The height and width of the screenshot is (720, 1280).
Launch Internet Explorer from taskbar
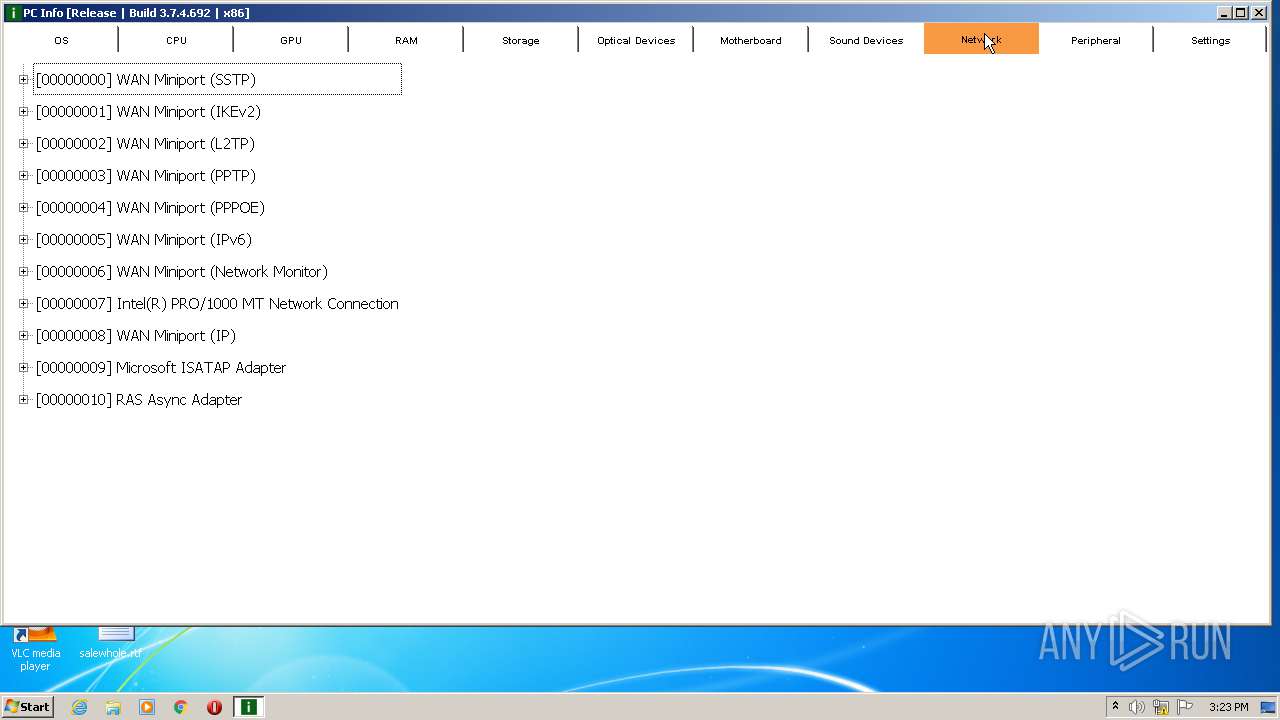coord(80,707)
